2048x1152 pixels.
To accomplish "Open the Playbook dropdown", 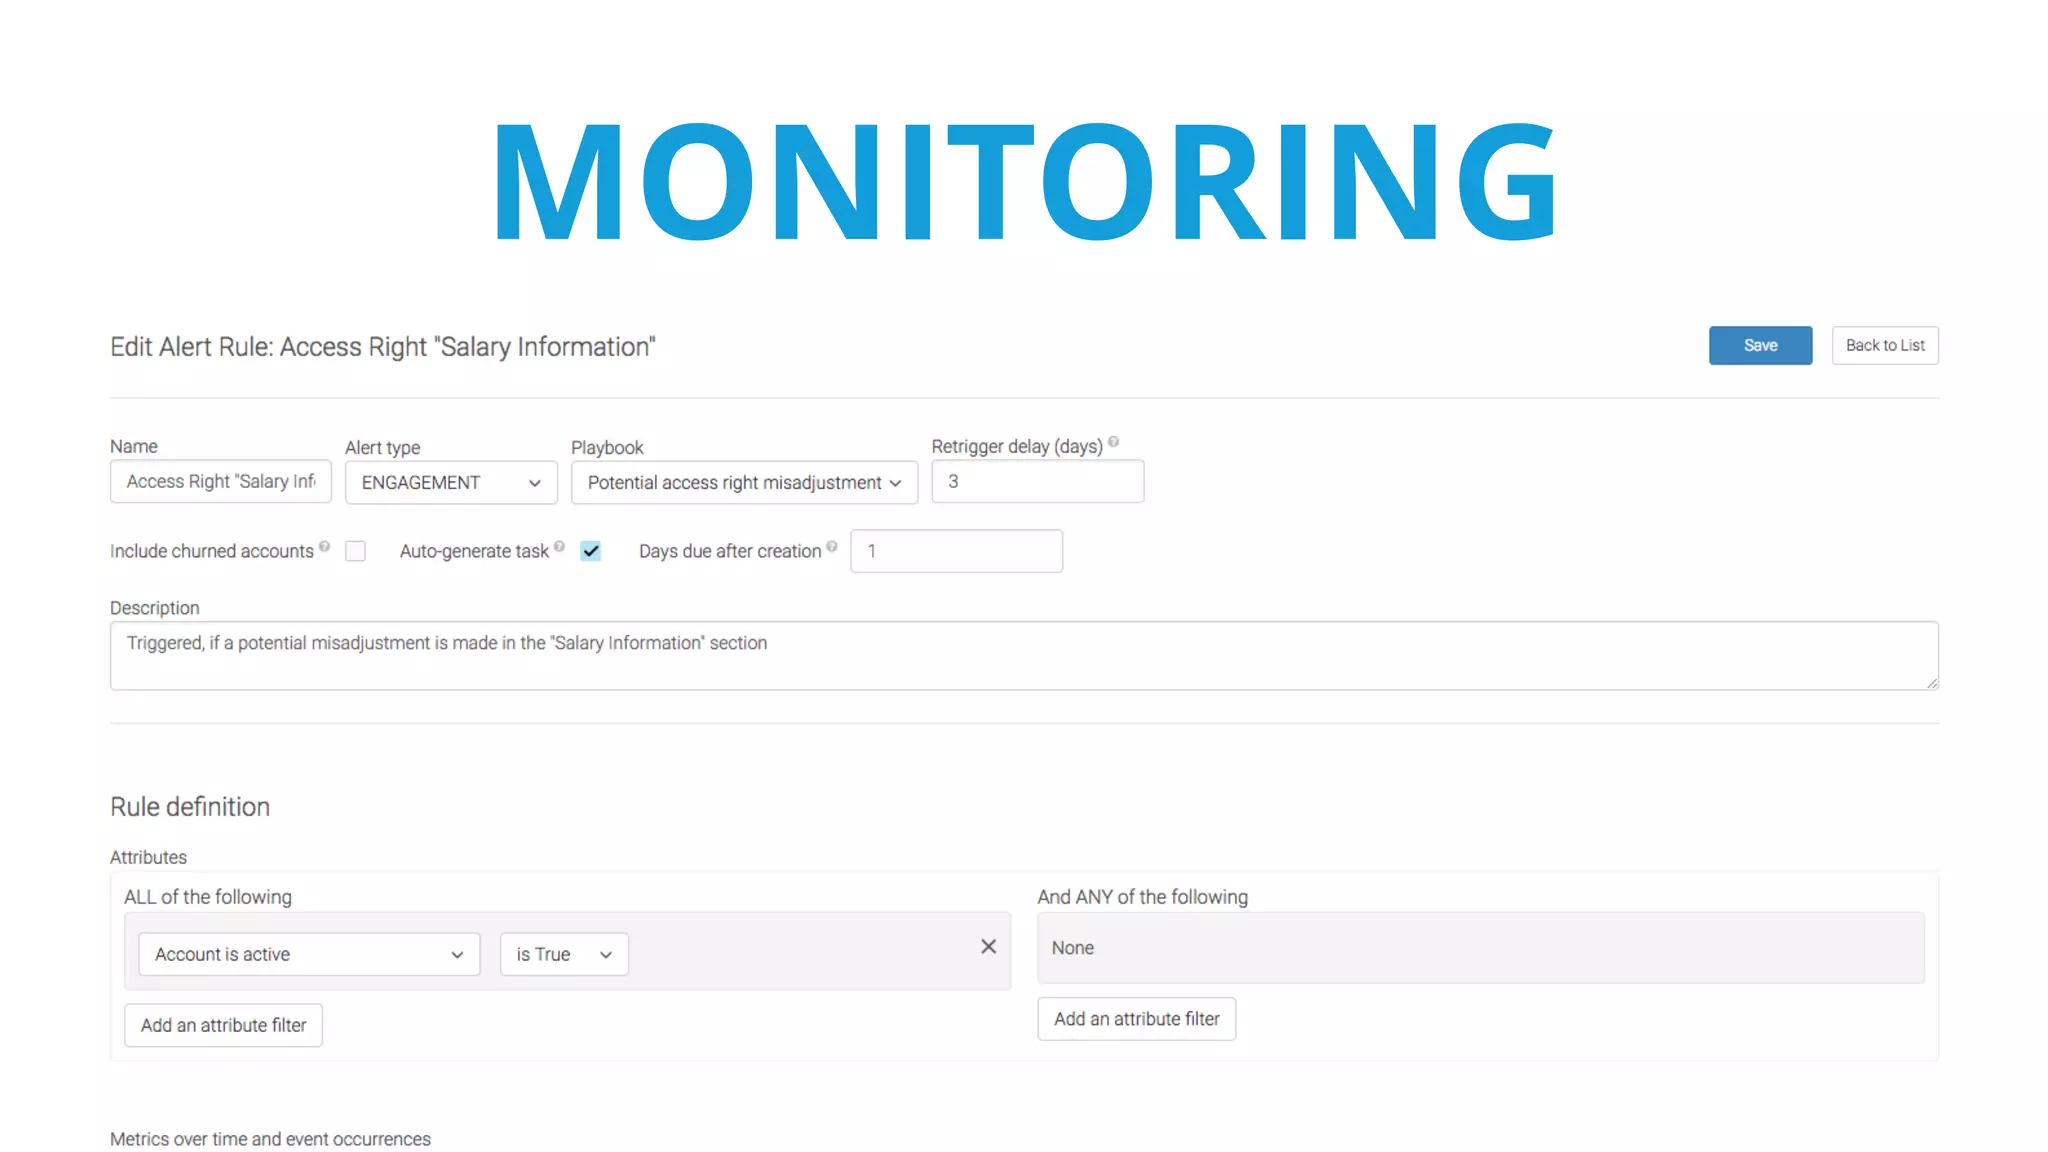I will 744,483.
